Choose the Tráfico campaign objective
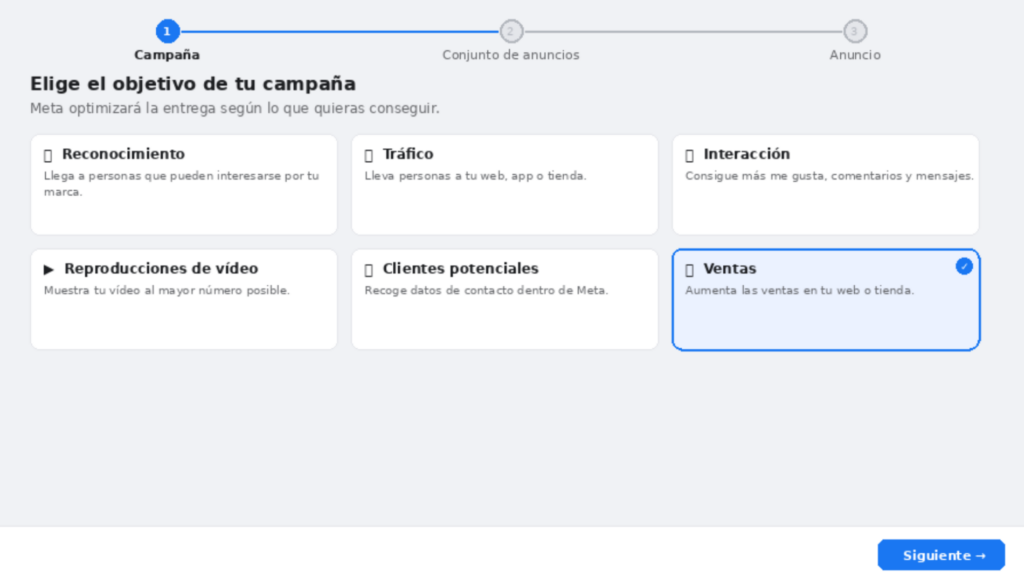The height and width of the screenshot is (578, 1024). [505, 185]
